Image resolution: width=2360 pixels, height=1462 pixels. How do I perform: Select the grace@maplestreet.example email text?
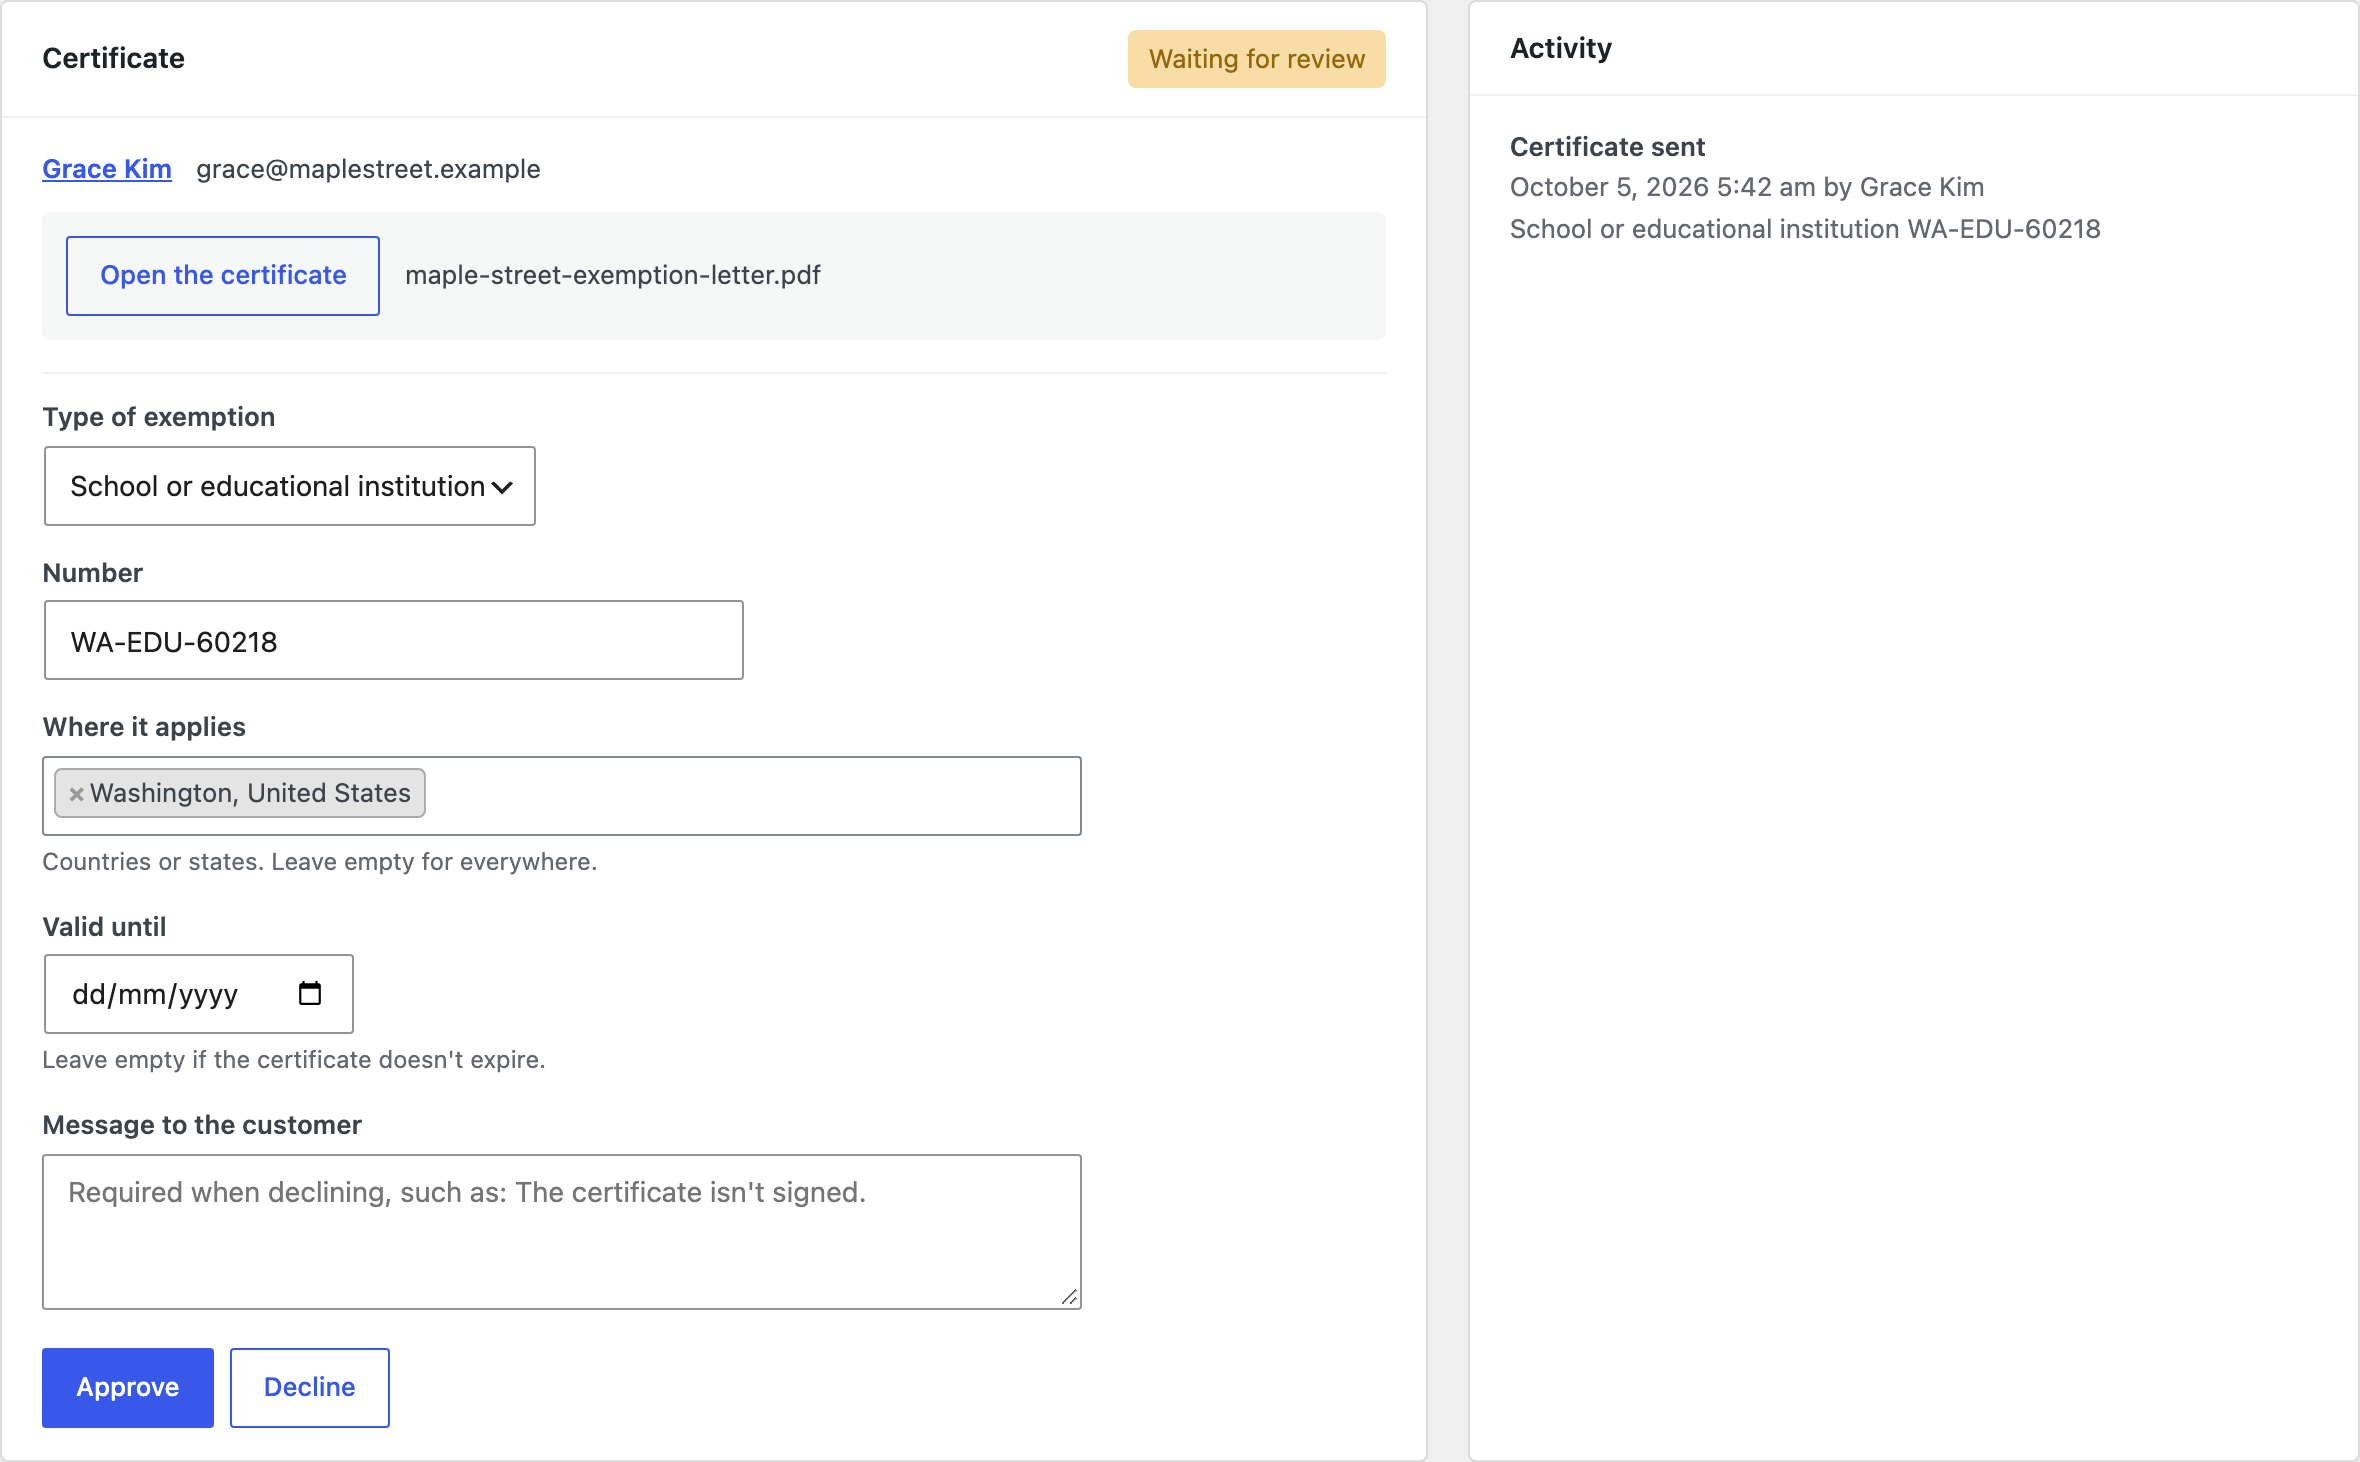pos(368,169)
